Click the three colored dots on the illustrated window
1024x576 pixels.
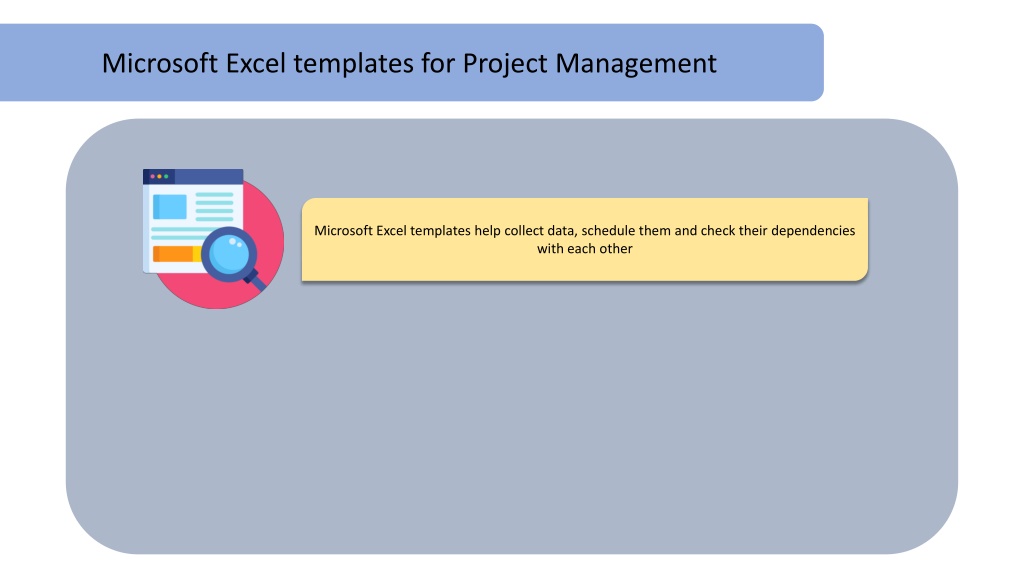click(159, 176)
